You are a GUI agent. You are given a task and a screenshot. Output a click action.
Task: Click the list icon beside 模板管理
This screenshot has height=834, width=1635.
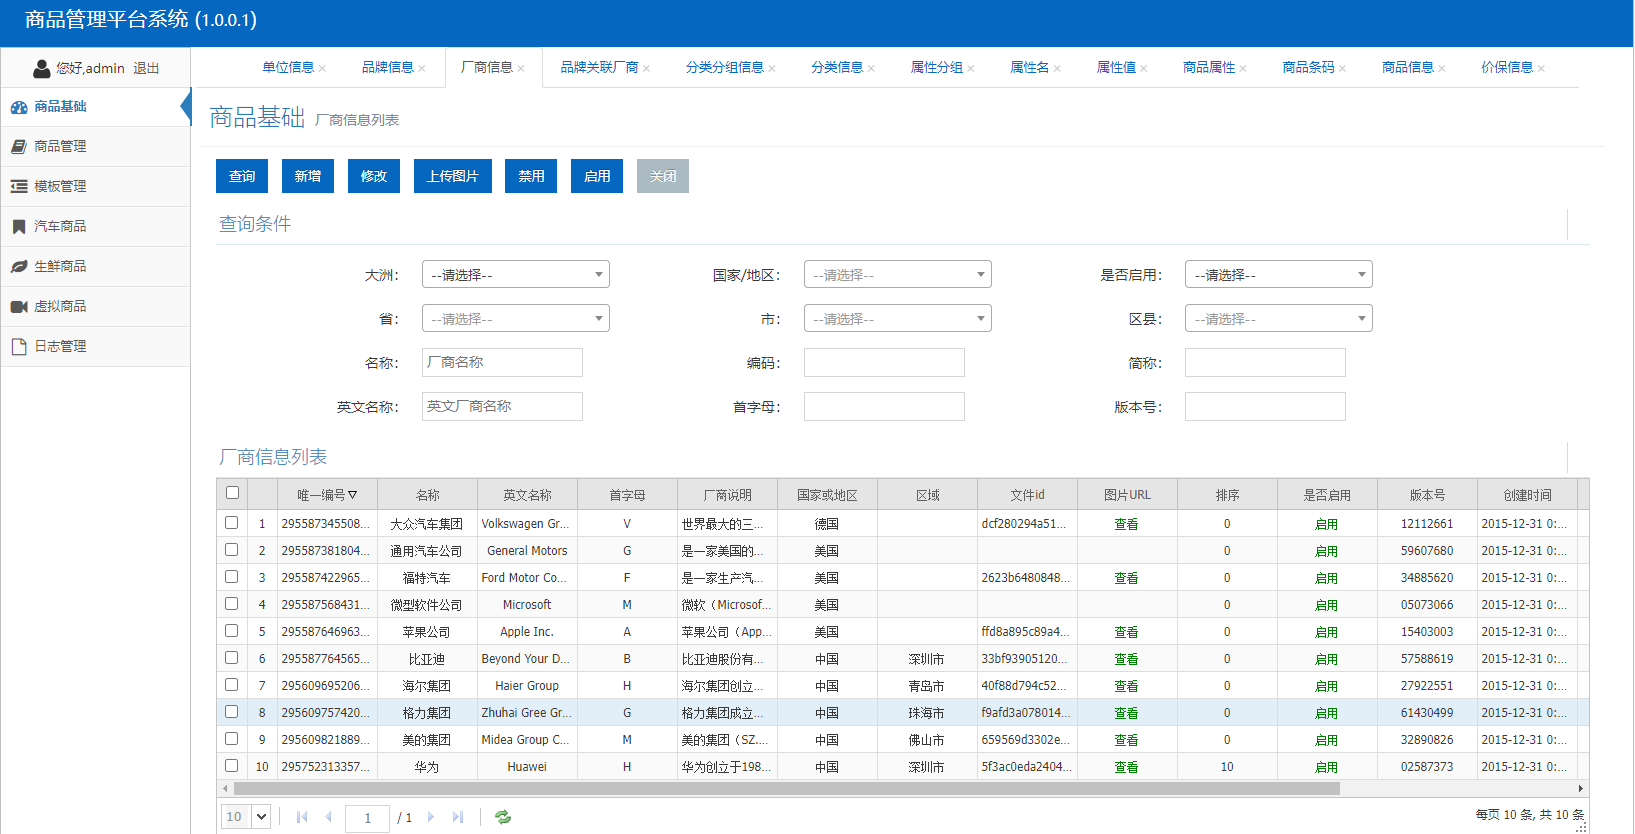[19, 187]
